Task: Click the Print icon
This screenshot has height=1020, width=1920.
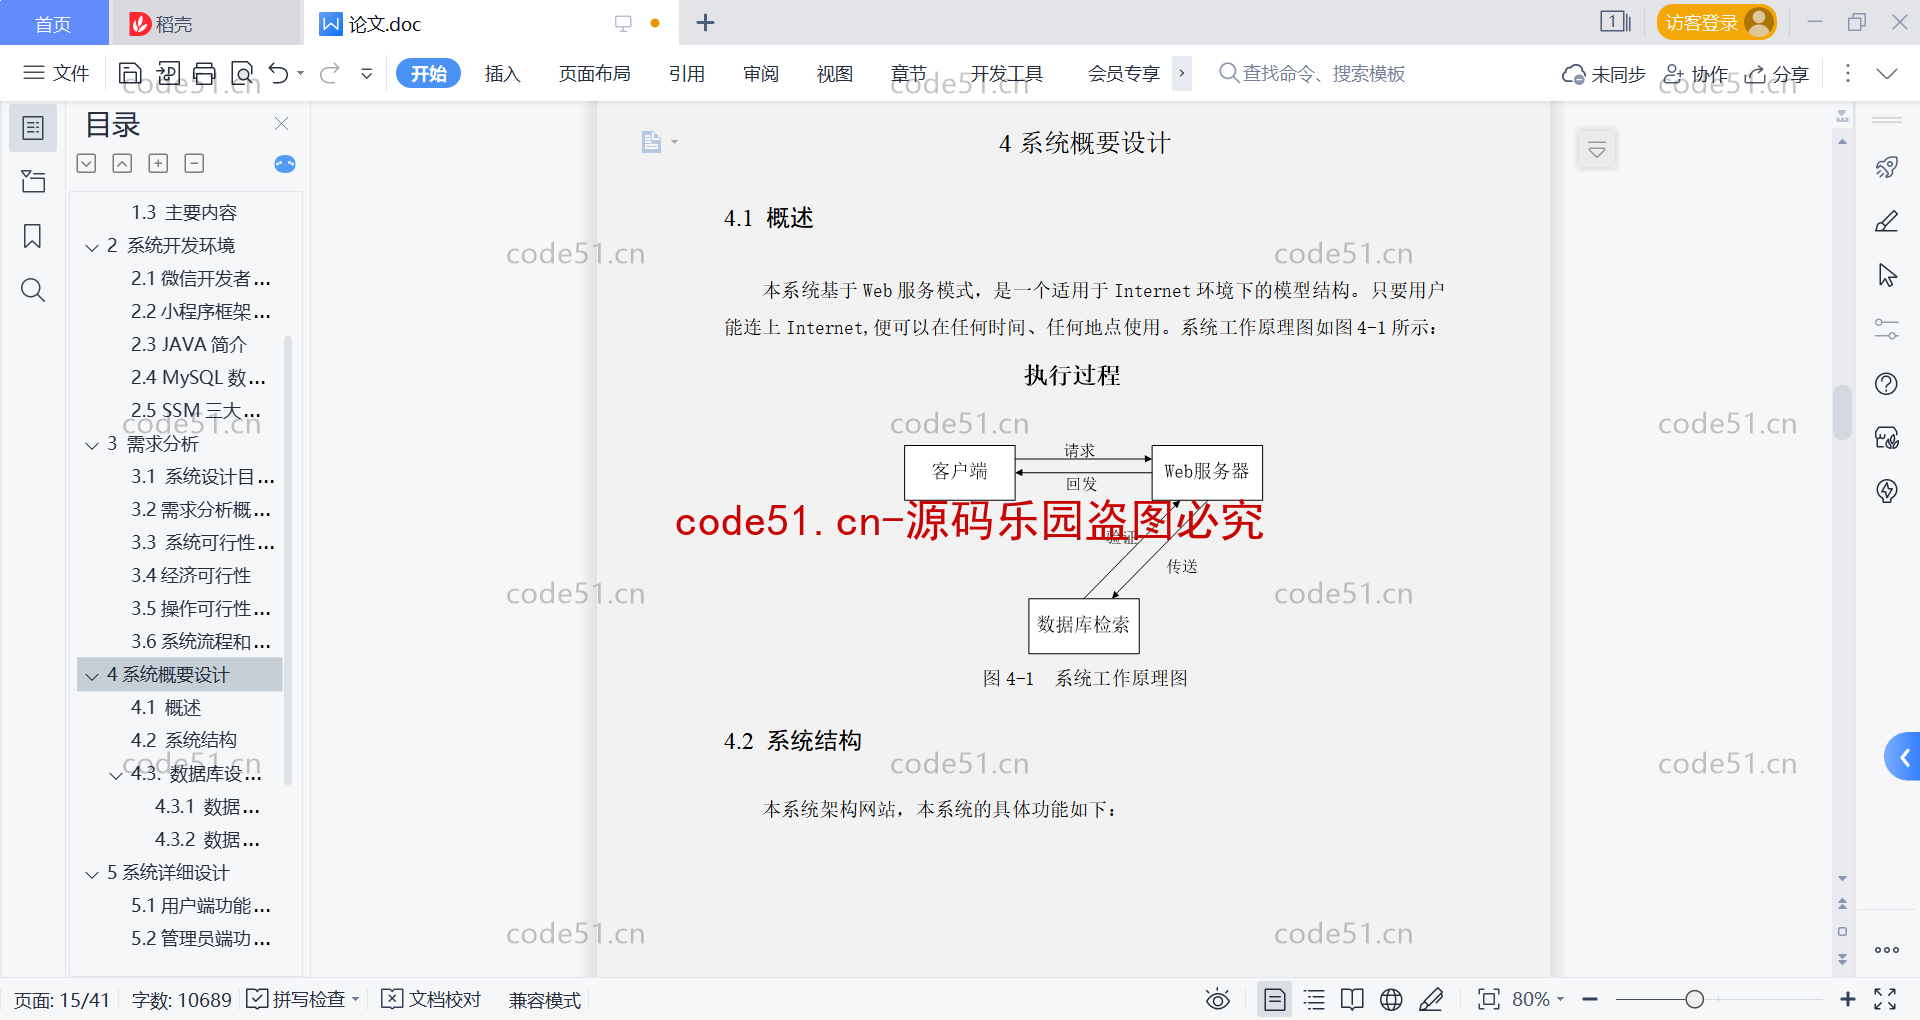Action: [205, 73]
